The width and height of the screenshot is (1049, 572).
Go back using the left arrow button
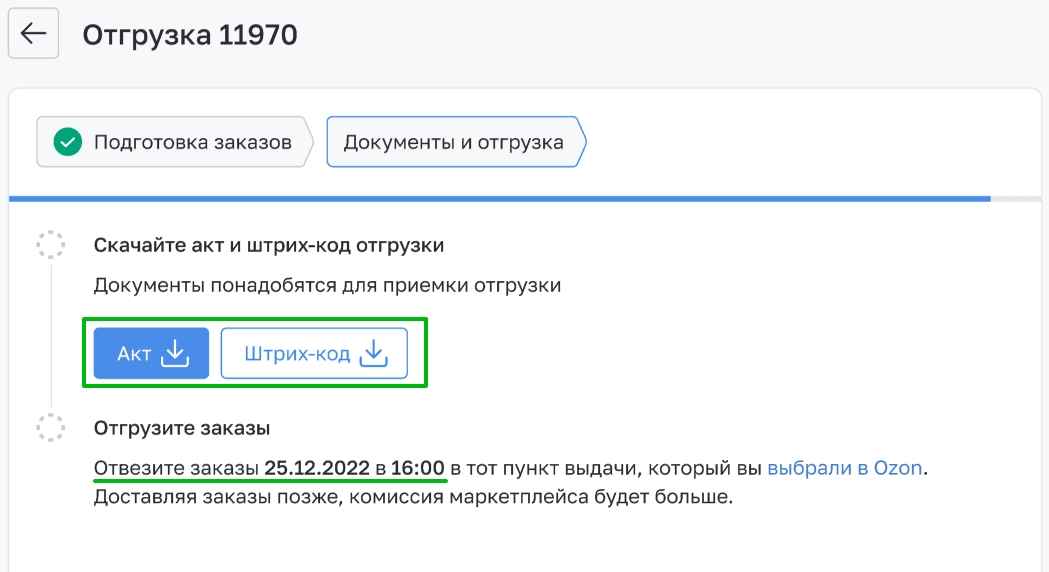(x=33, y=33)
